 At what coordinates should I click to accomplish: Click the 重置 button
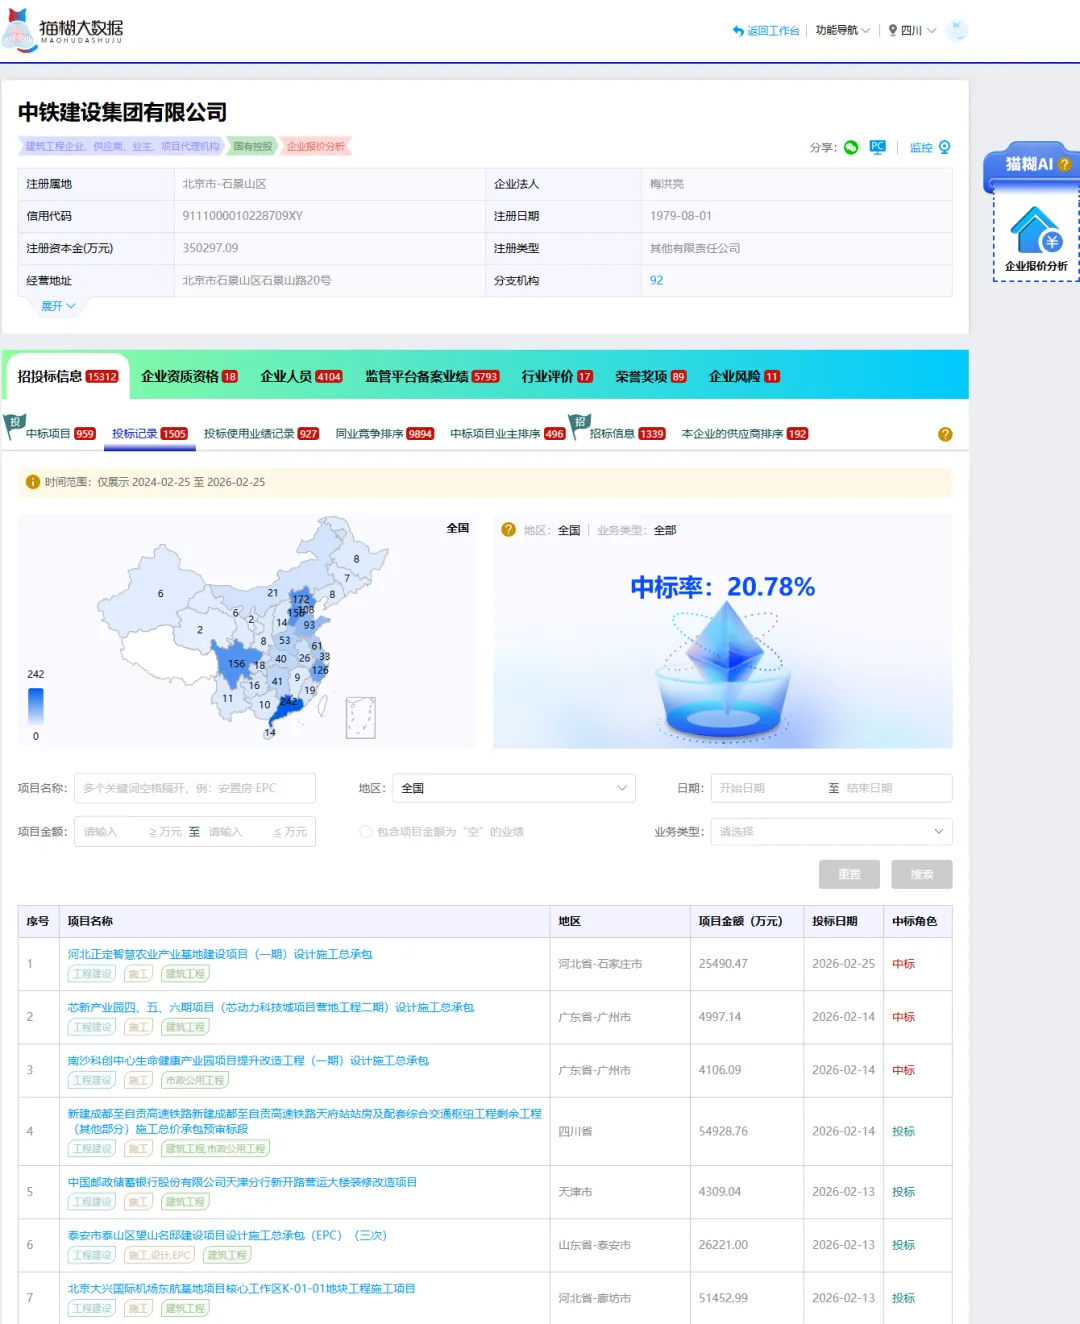[x=849, y=874]
